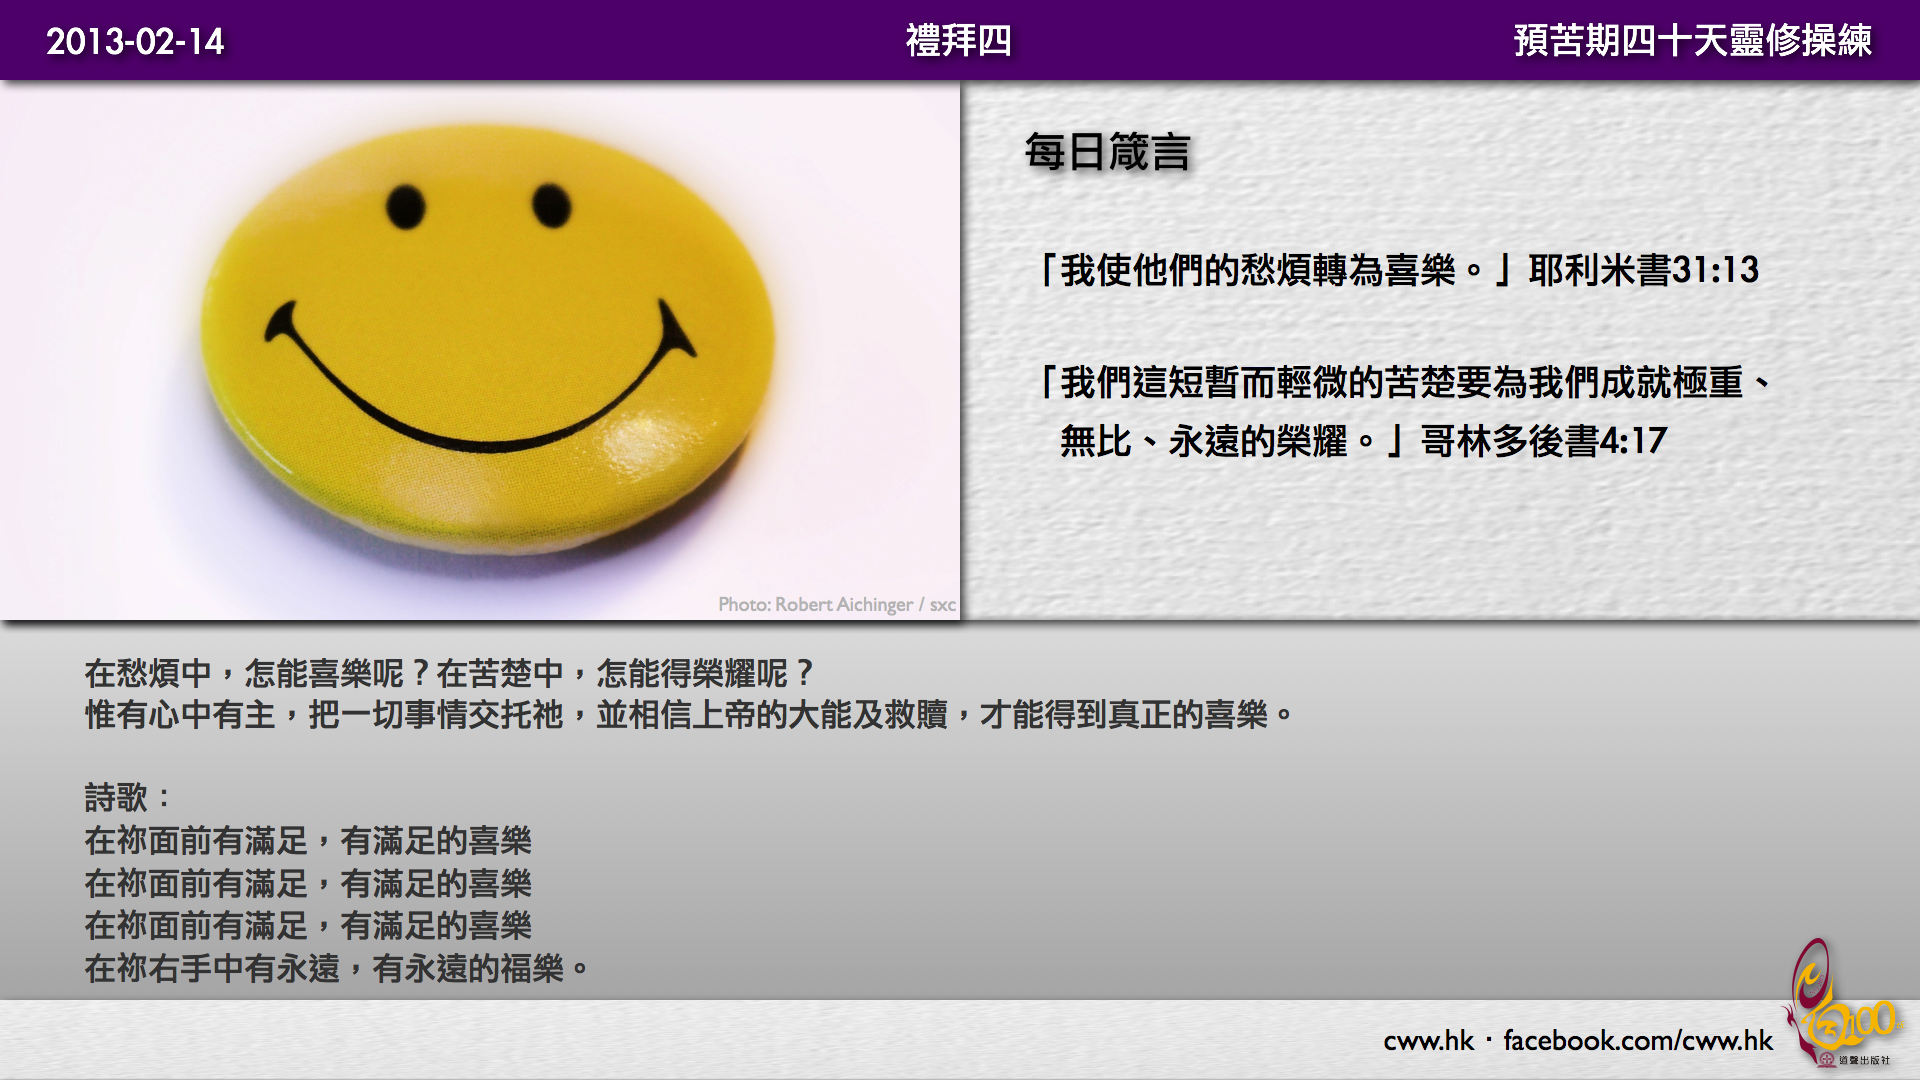Click the date 2013-02-14 in header

tap(135, 41)
